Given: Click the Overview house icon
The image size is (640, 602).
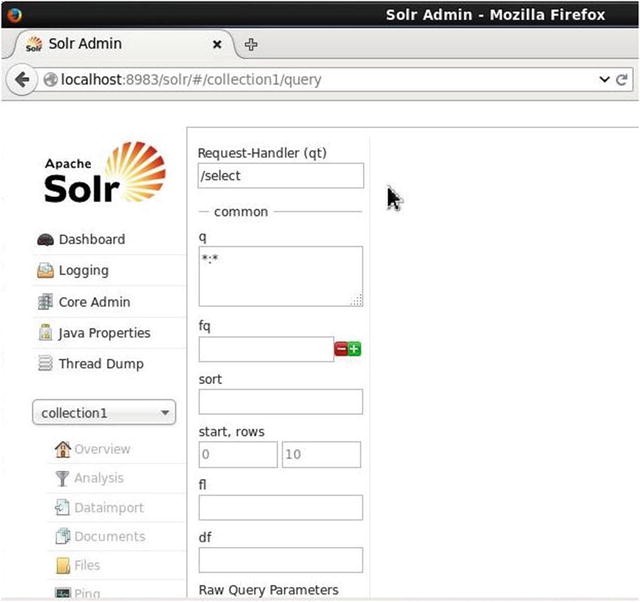Looking at the screenshot, I should tap(62, 449).
